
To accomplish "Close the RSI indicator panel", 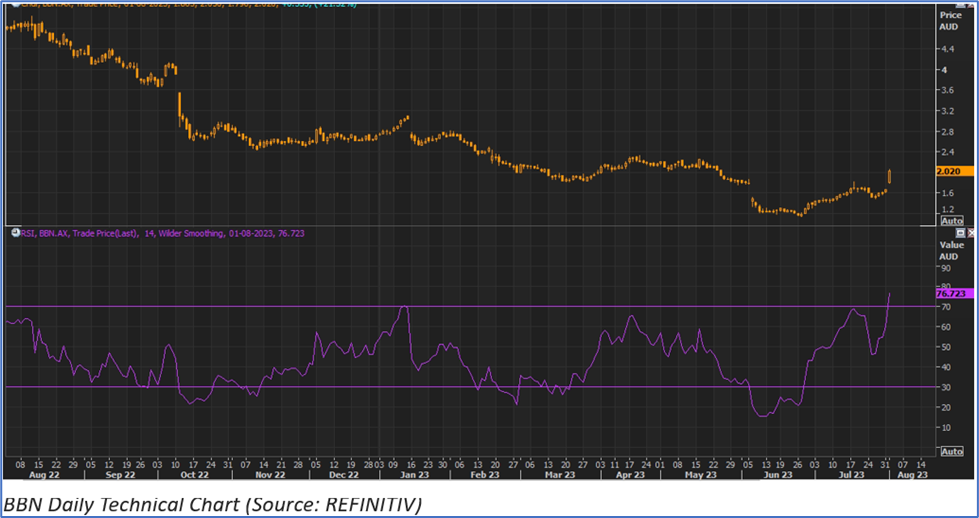I will tap(971, 232).
